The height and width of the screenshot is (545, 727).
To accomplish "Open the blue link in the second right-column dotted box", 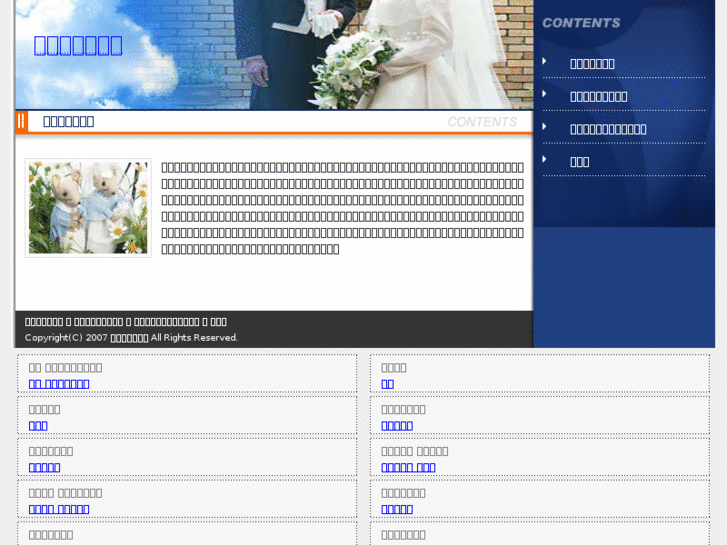I will tap(397, 426).
